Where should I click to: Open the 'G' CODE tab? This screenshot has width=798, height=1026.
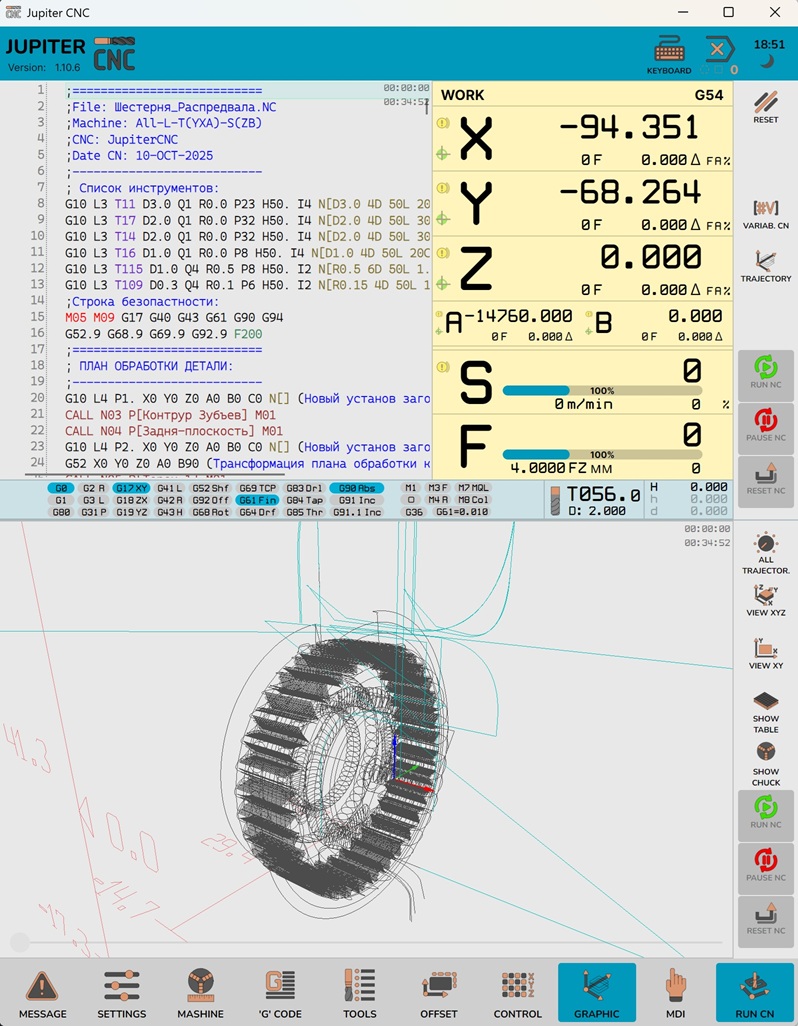(x=281, y=993)
